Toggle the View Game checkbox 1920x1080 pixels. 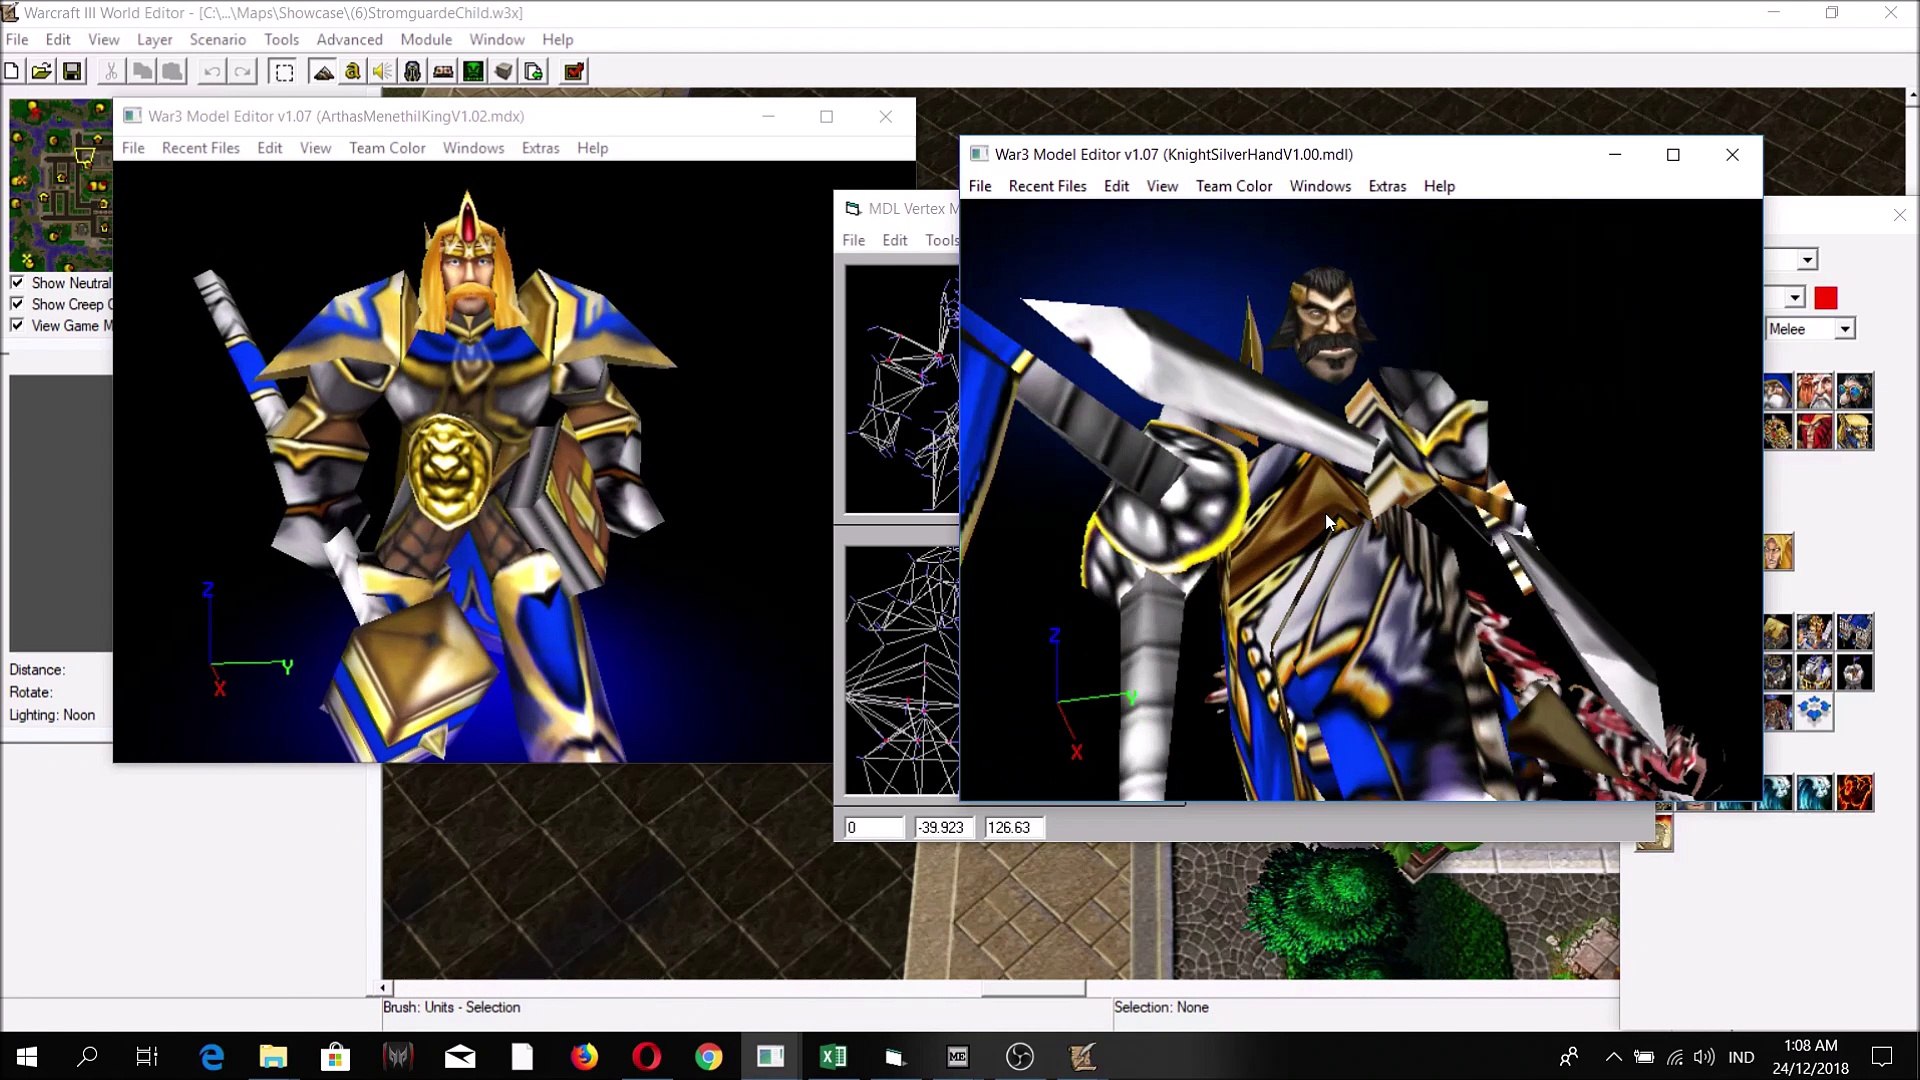click(17, 325)
